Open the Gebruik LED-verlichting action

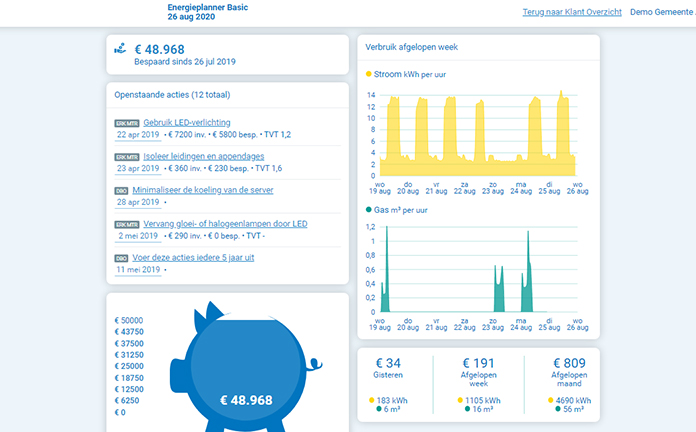pyautogui.click(x=187, y=122)
